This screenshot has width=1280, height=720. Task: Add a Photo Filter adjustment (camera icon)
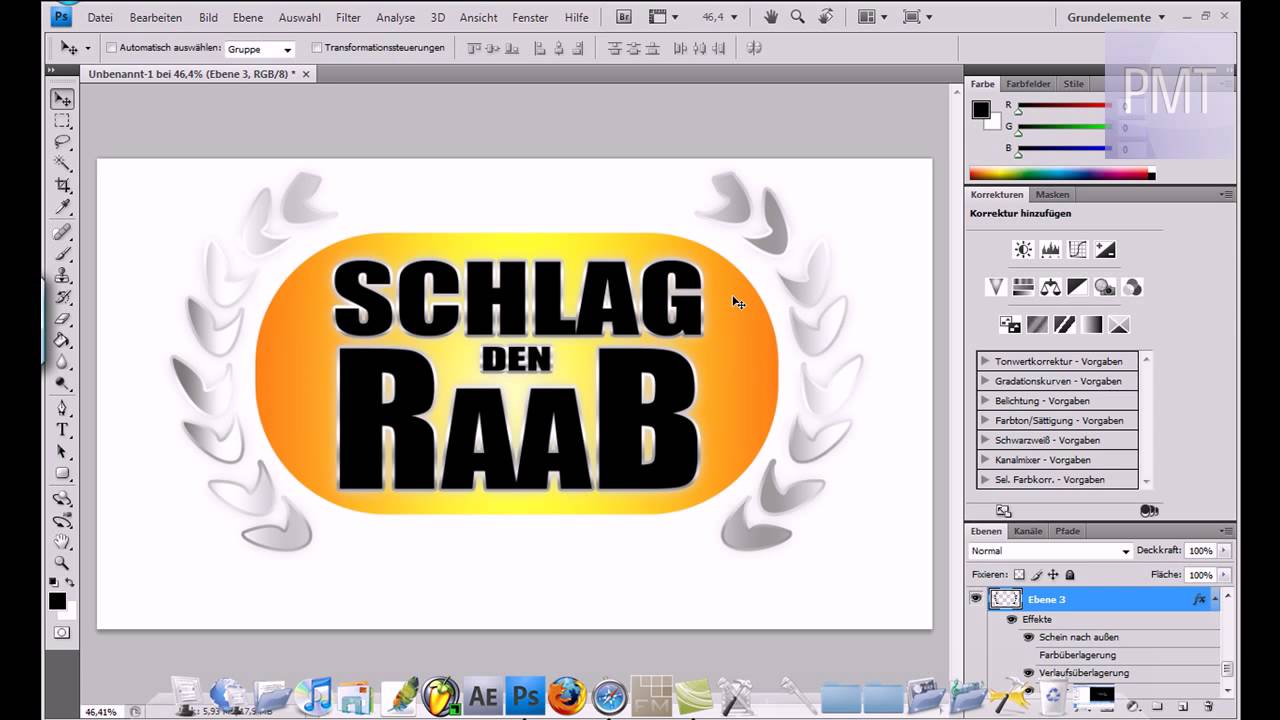1105,287
